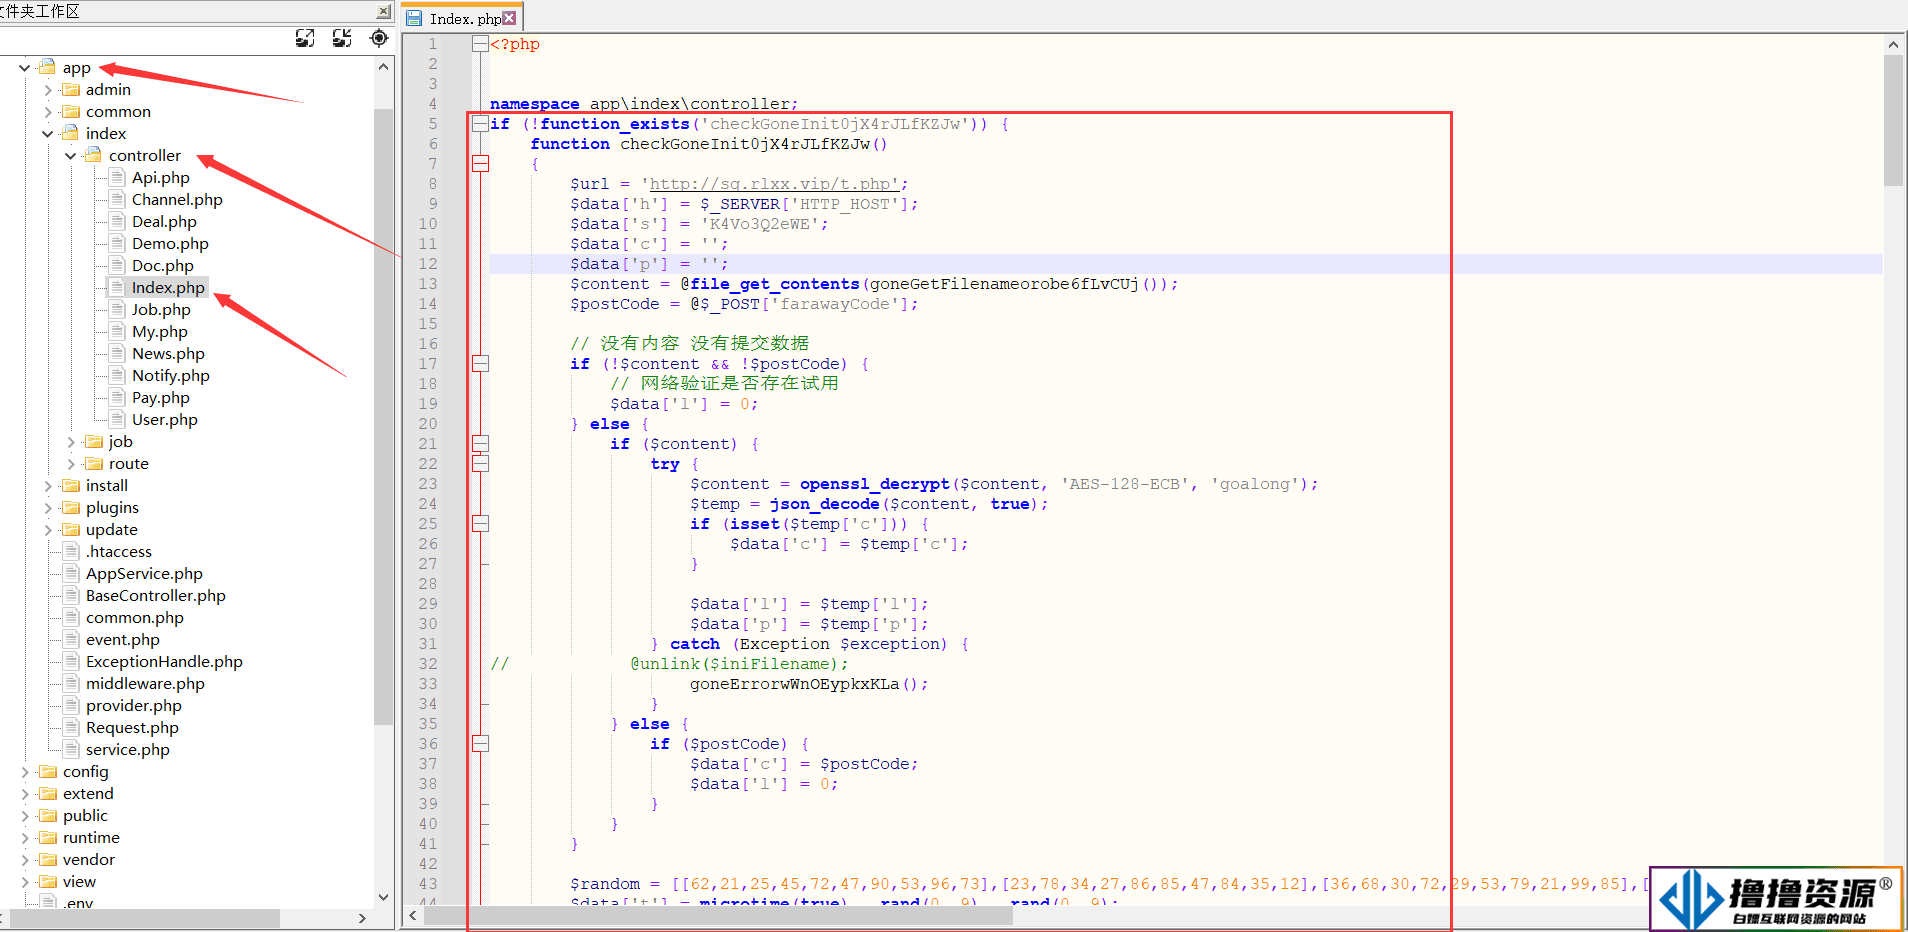Fold the if block at line 5
The height and width of the screenshot is (932, 1908).
tap(480, 124)
